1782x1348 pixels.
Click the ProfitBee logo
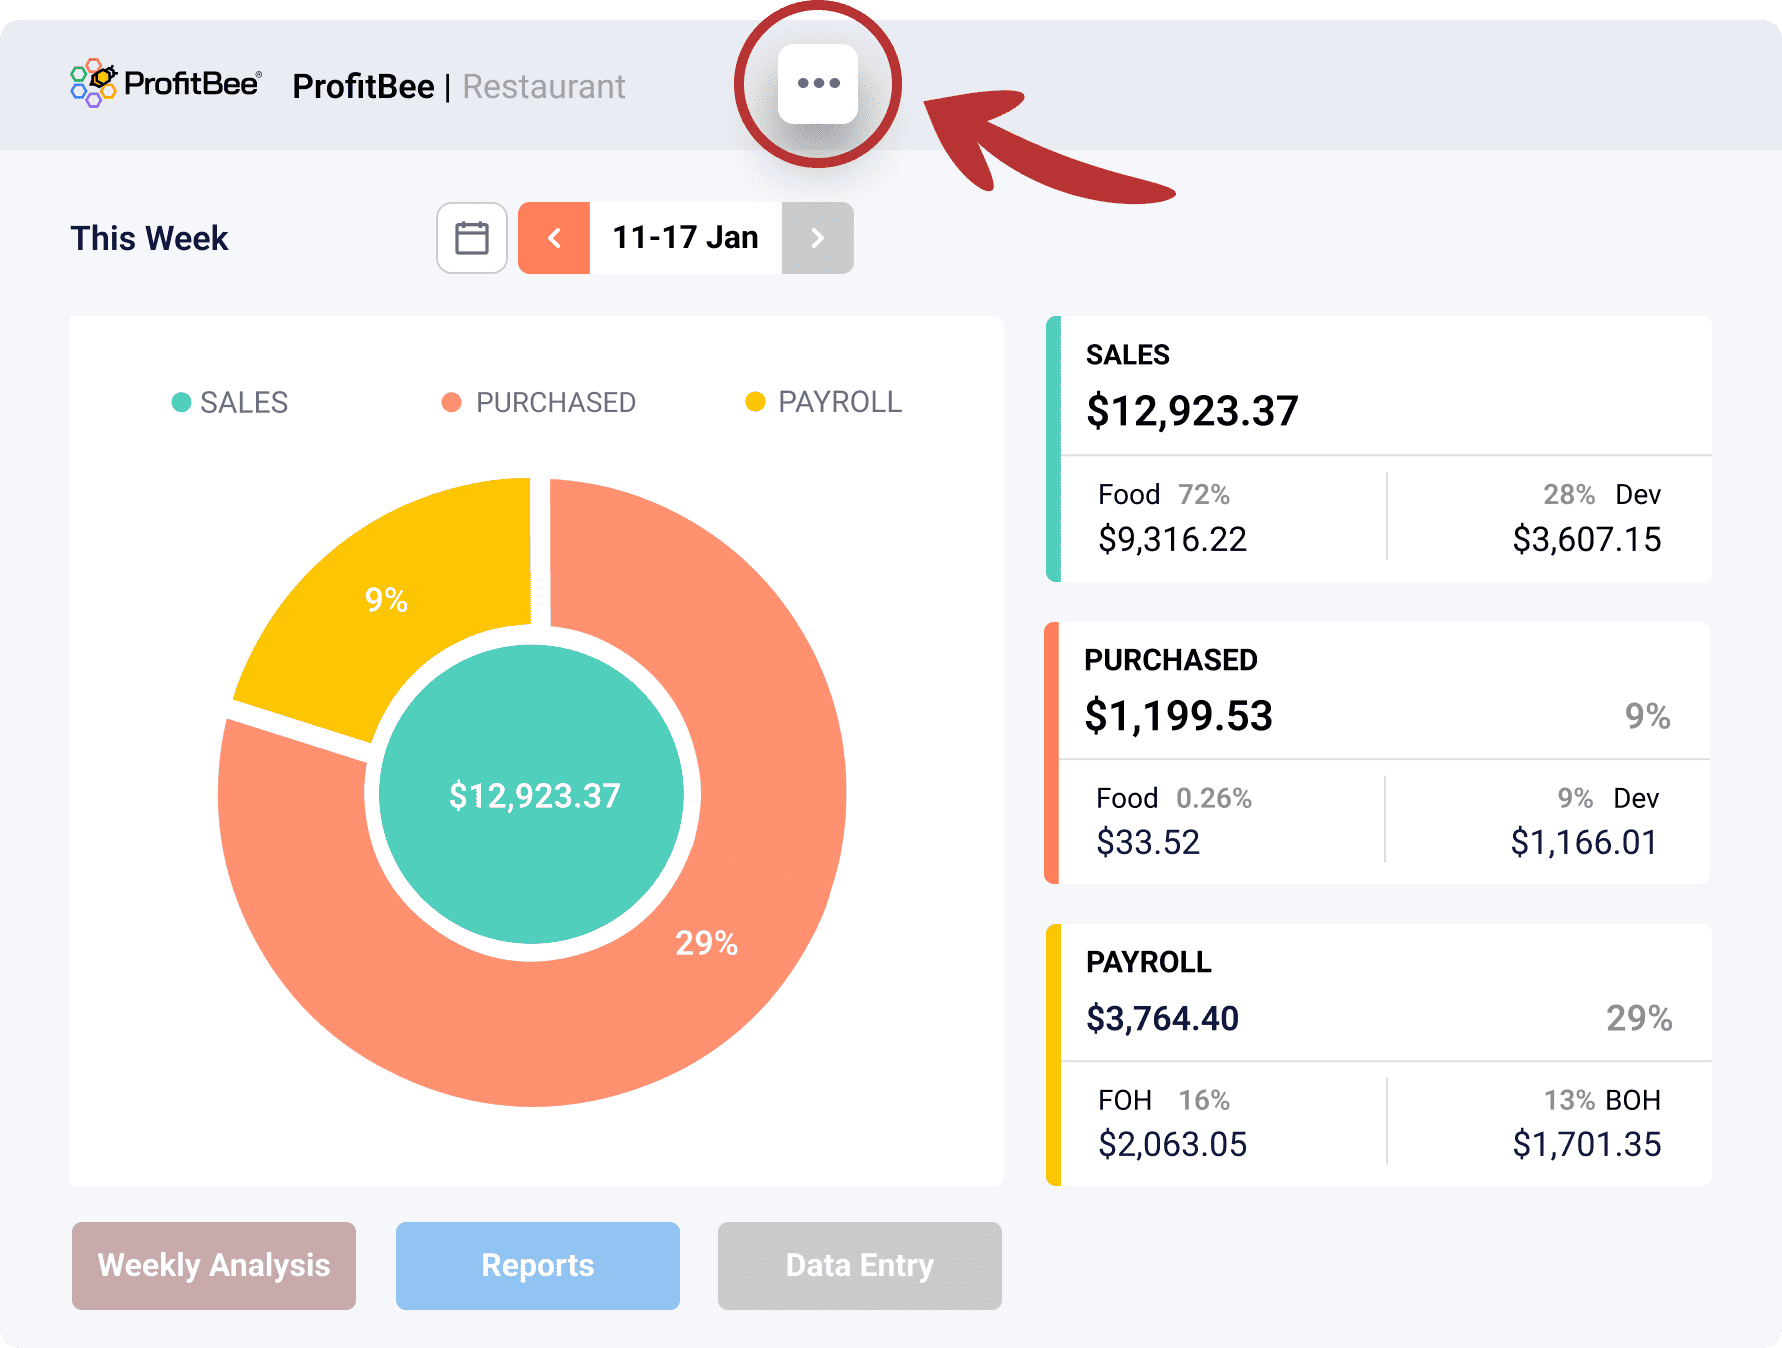coord(166,84)
